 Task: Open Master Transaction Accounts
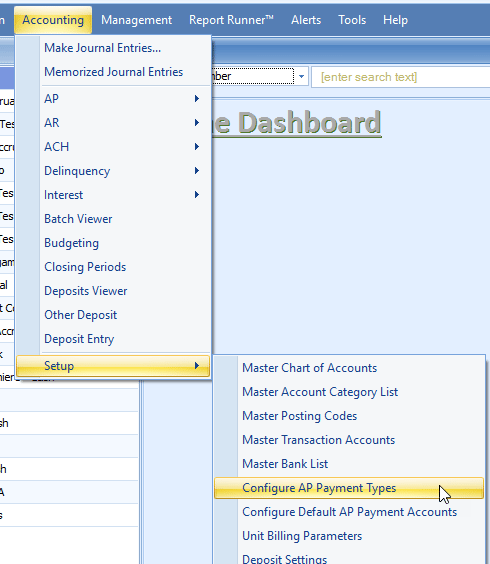[349, 440]
